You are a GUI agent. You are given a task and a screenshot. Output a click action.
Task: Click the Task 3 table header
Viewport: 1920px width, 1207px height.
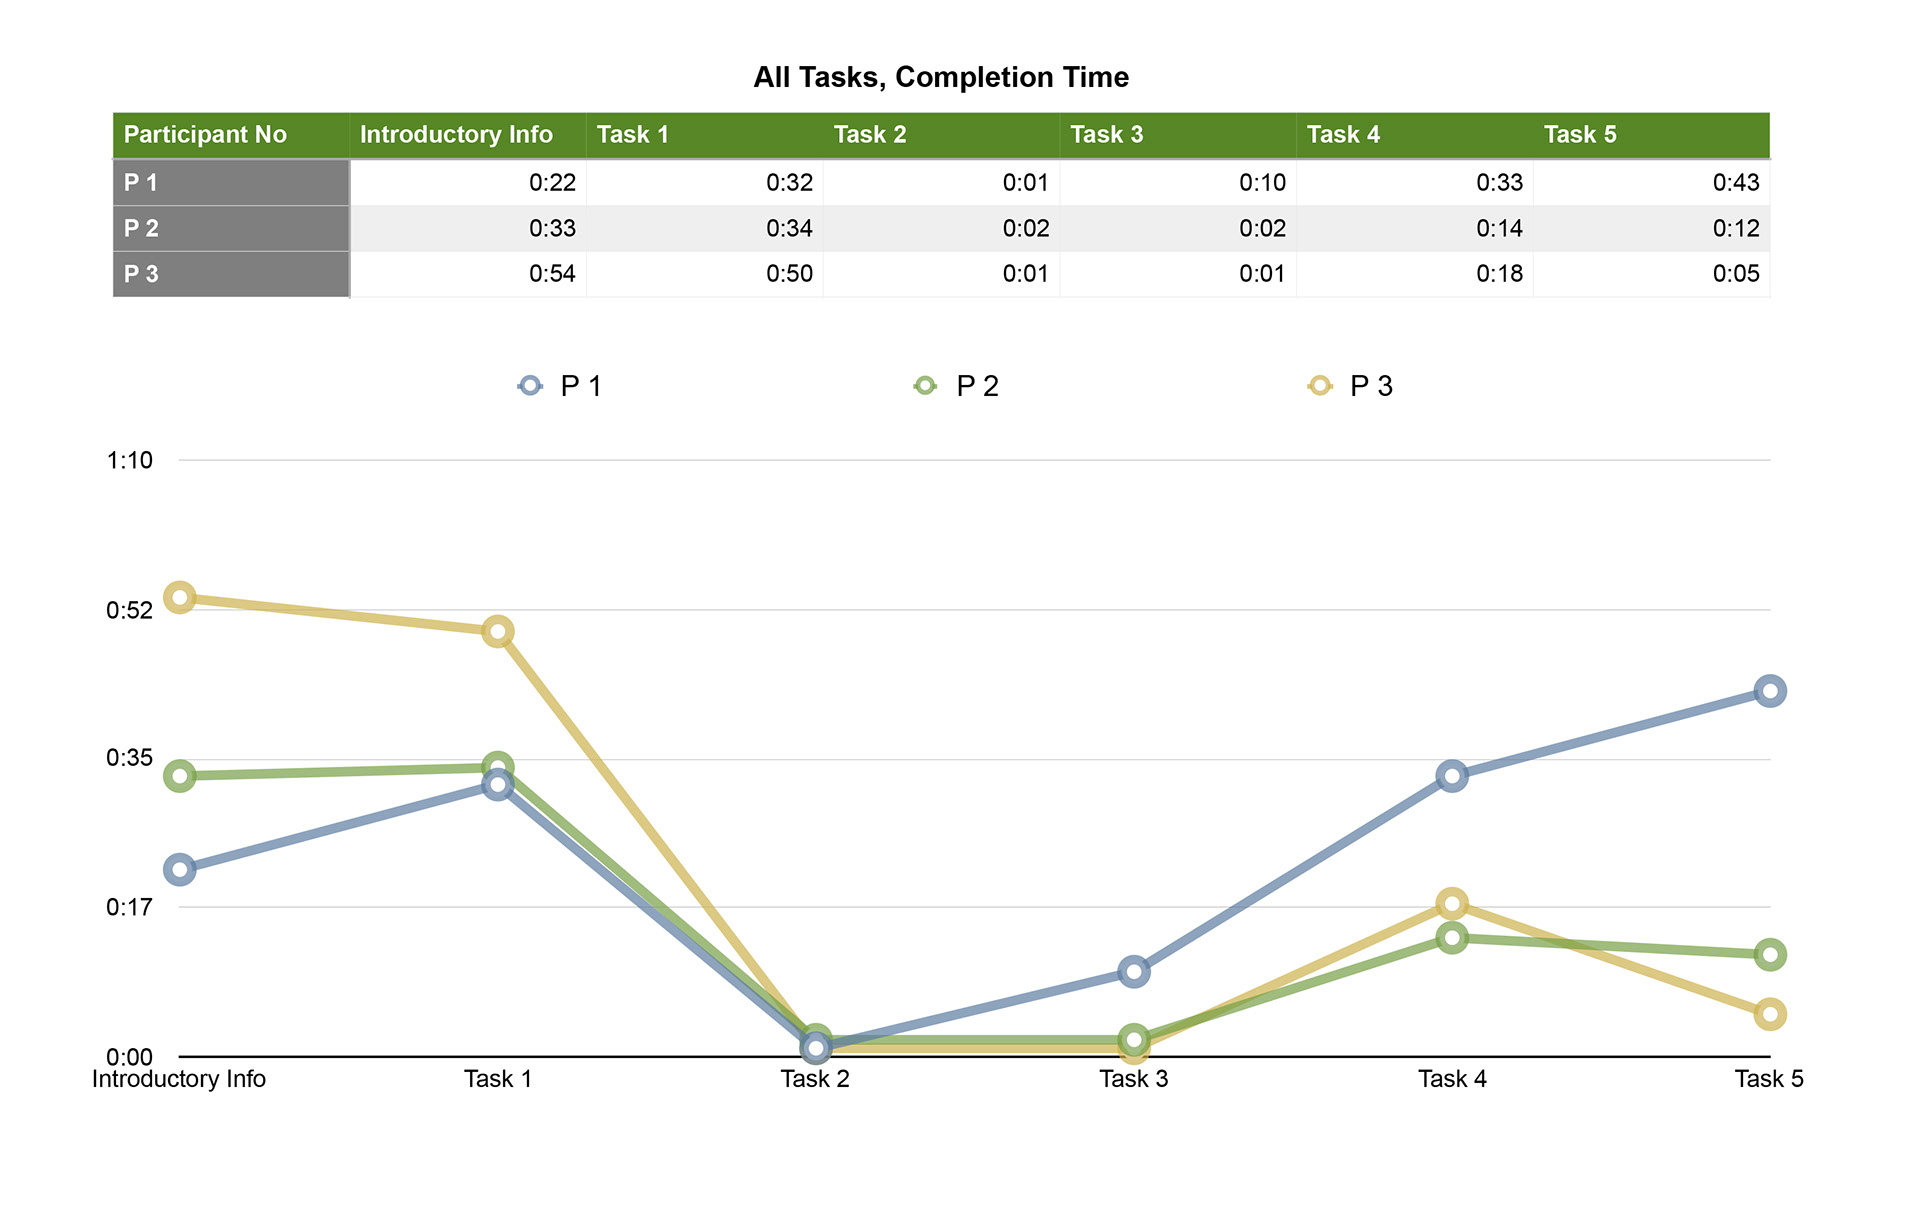click(x=1178, y=135)
